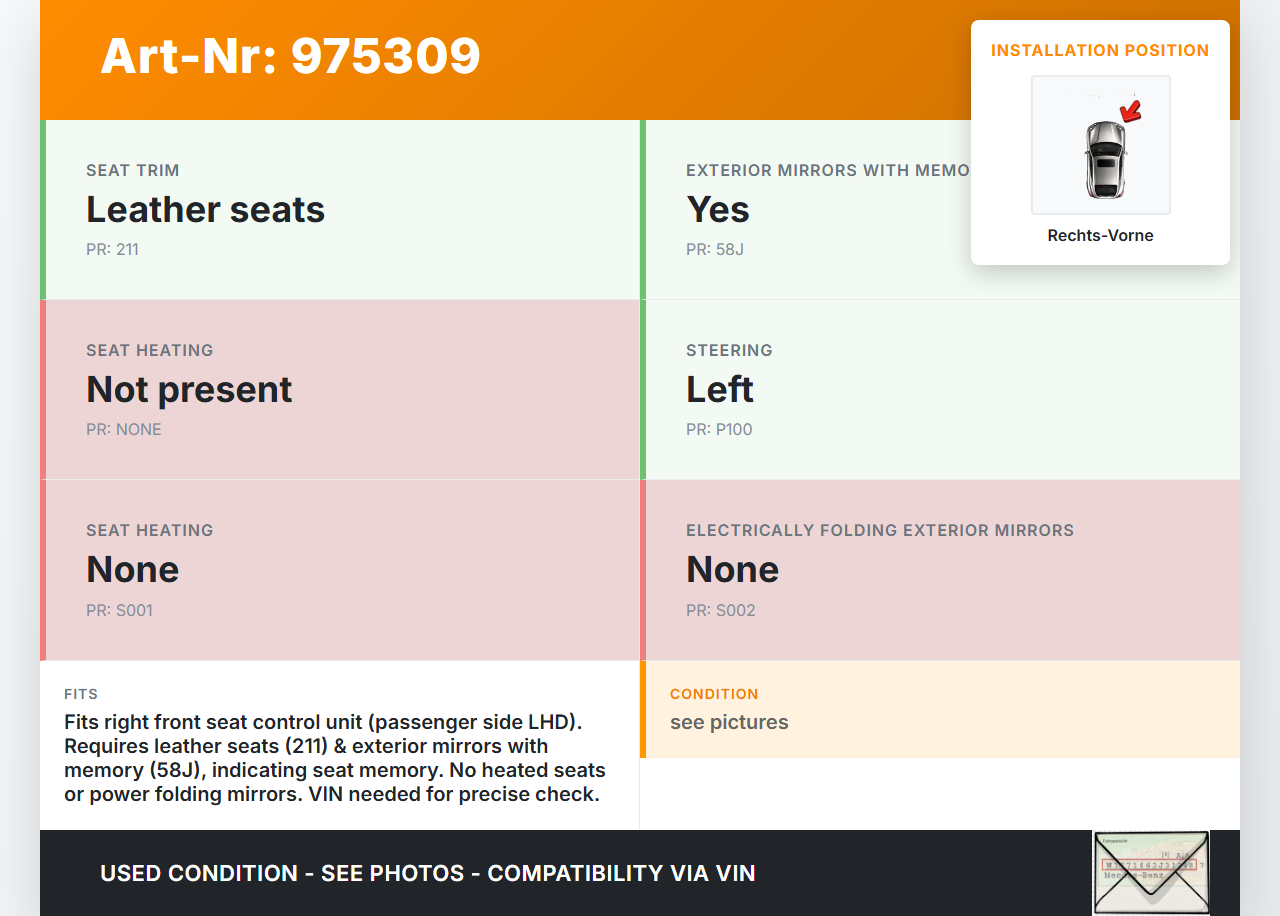Click the Used Condition footer banner text
The image size is (1280, 916).
point(427,873)
